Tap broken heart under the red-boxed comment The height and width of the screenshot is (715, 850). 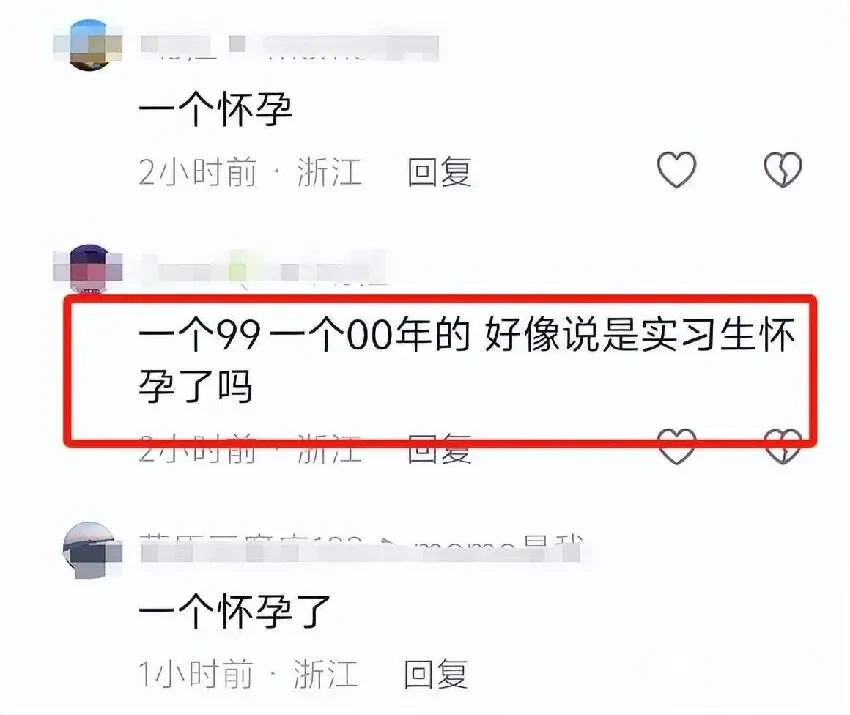[x=783, y=447]
